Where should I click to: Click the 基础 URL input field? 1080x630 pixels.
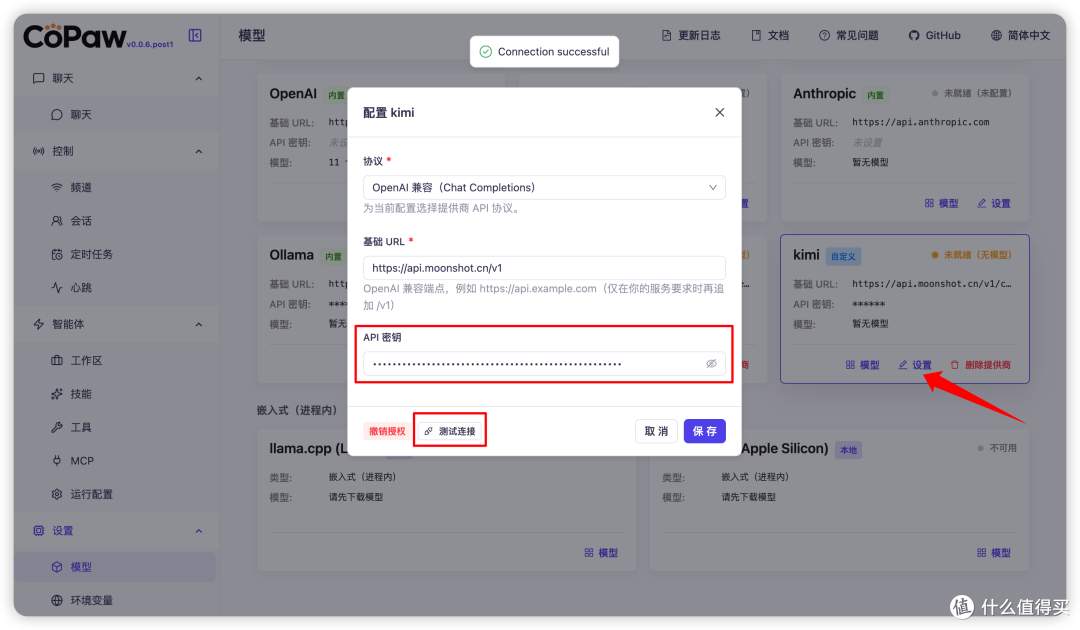point(544,268)
